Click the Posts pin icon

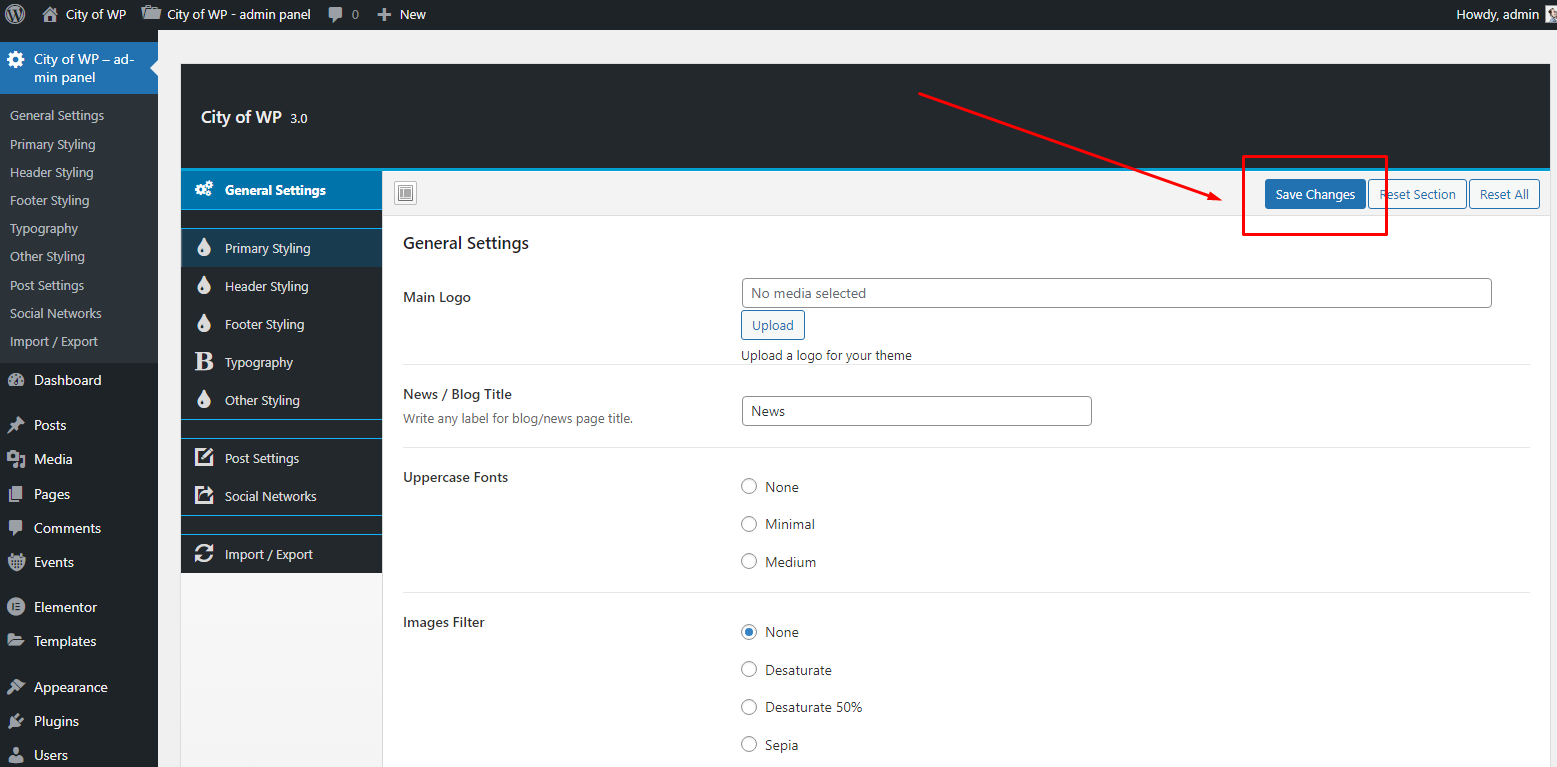15,425
